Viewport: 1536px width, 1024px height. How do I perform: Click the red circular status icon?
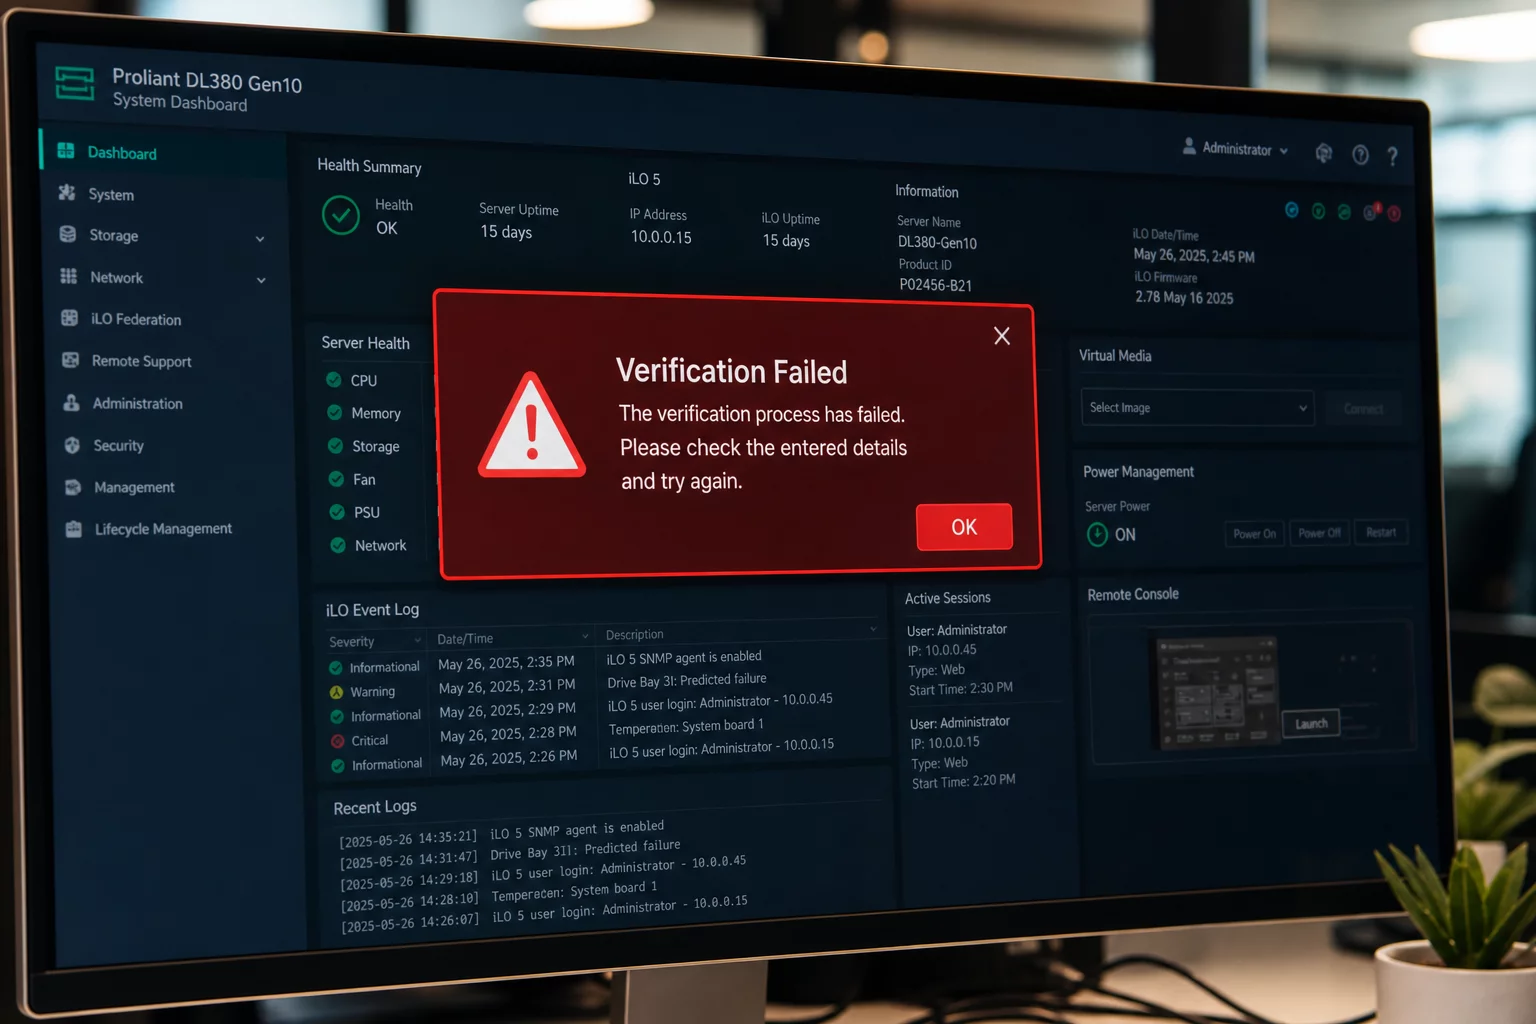1394,213
